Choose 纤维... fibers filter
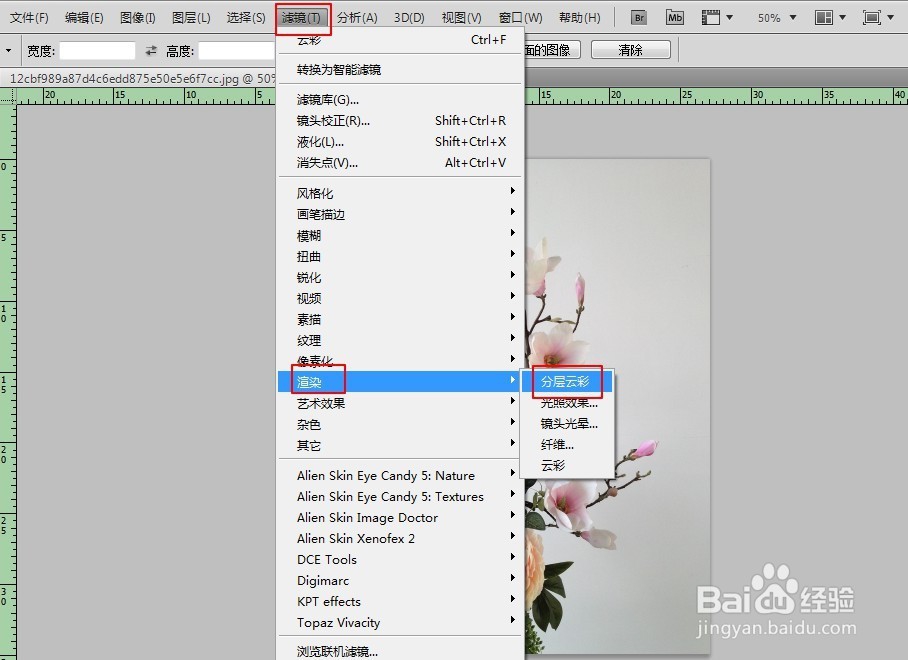The image size is (908, 660). click(x=568, y=444)
